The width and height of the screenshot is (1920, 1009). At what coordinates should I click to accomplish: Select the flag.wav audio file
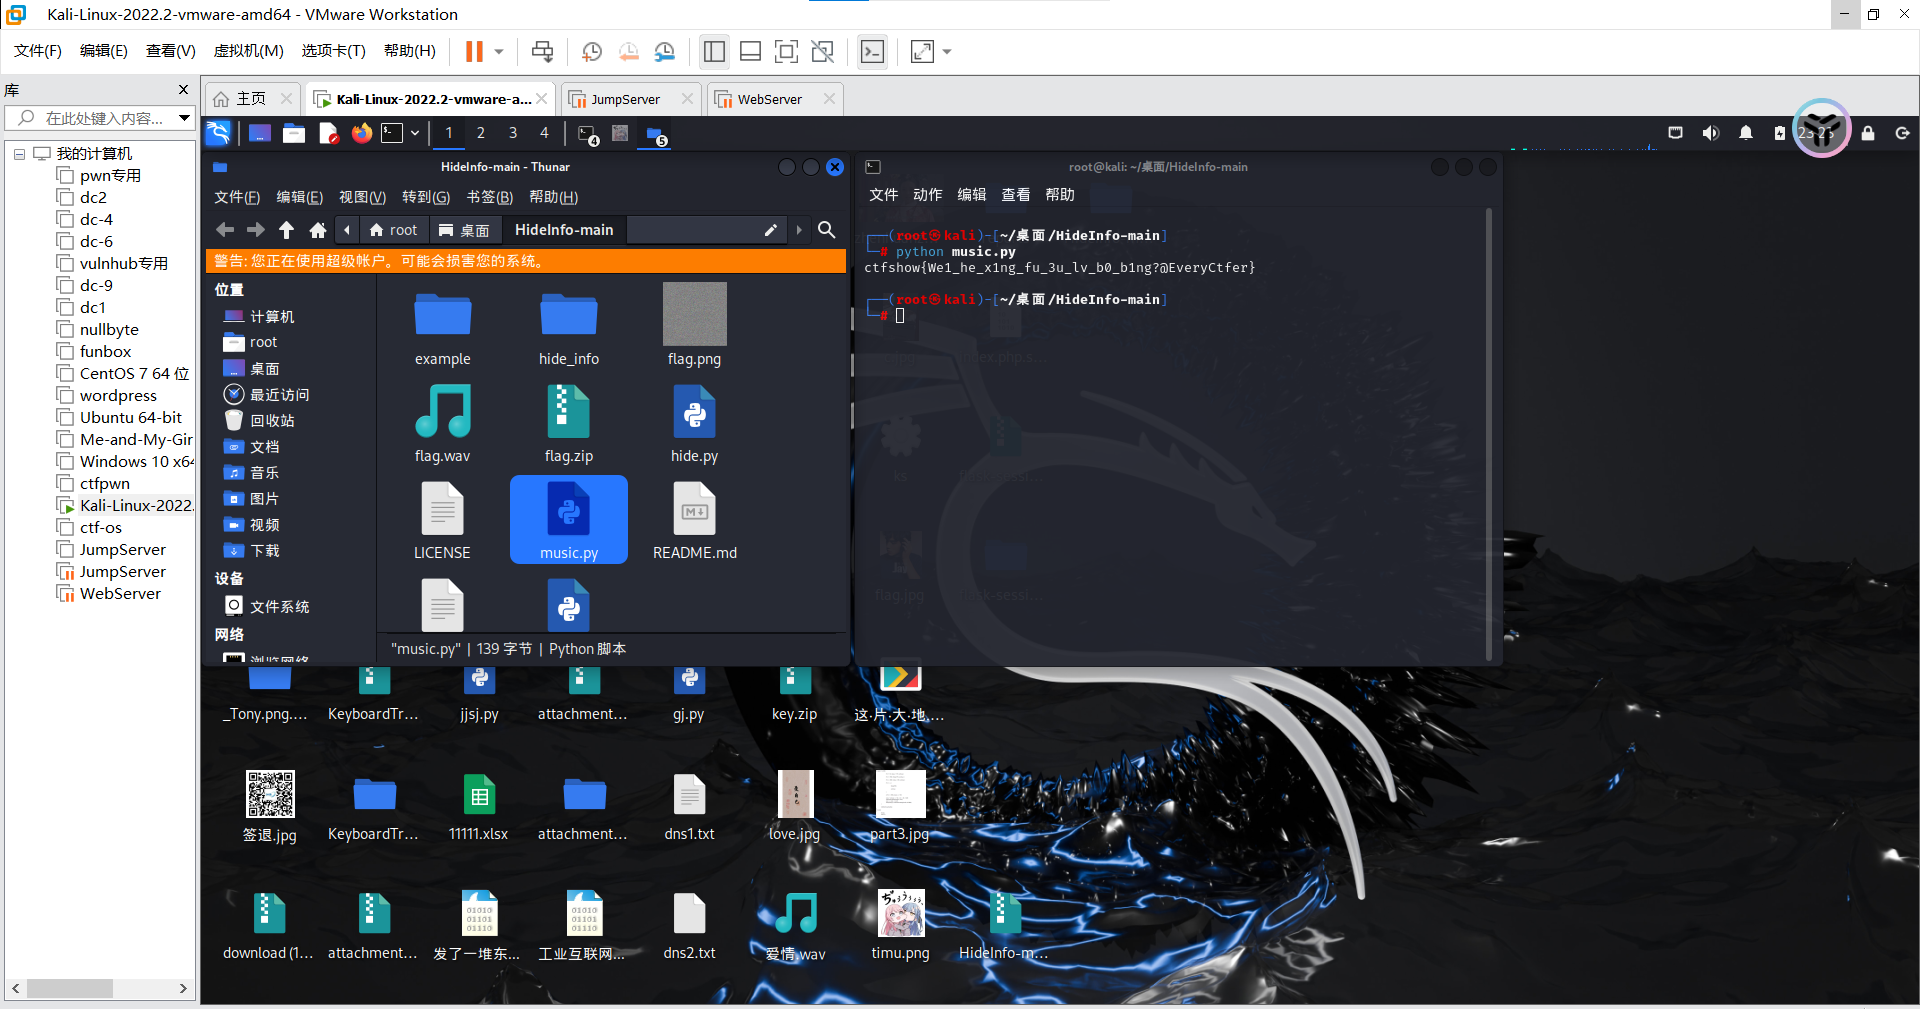point(443,425)
